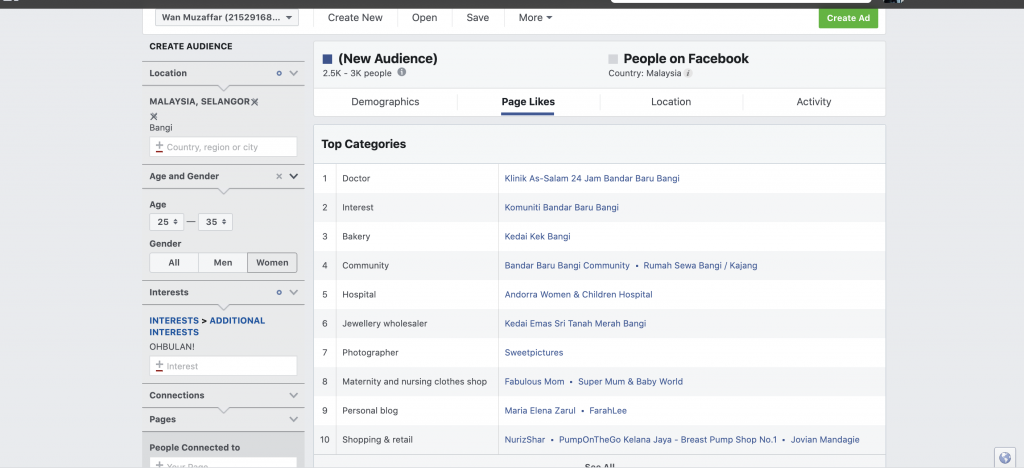The width and height of the screenshot is (1024, 468).
Task: Open Kedai Kek Bangi link
Action: tap(537, 236)
